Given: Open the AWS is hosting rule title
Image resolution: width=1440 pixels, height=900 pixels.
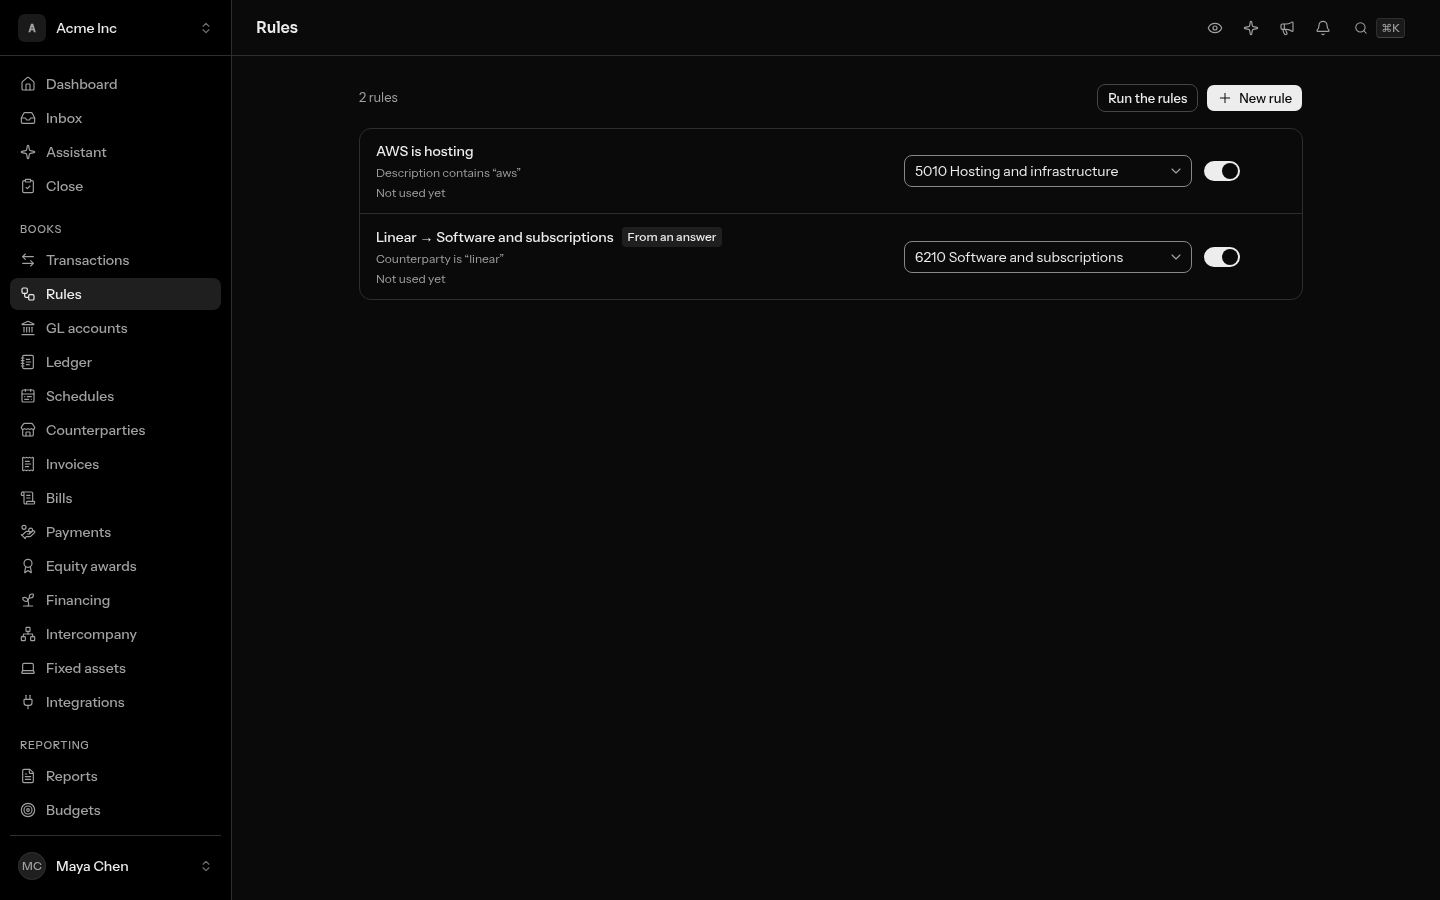Looking at the screenshot, I should [x=425, y=151].
